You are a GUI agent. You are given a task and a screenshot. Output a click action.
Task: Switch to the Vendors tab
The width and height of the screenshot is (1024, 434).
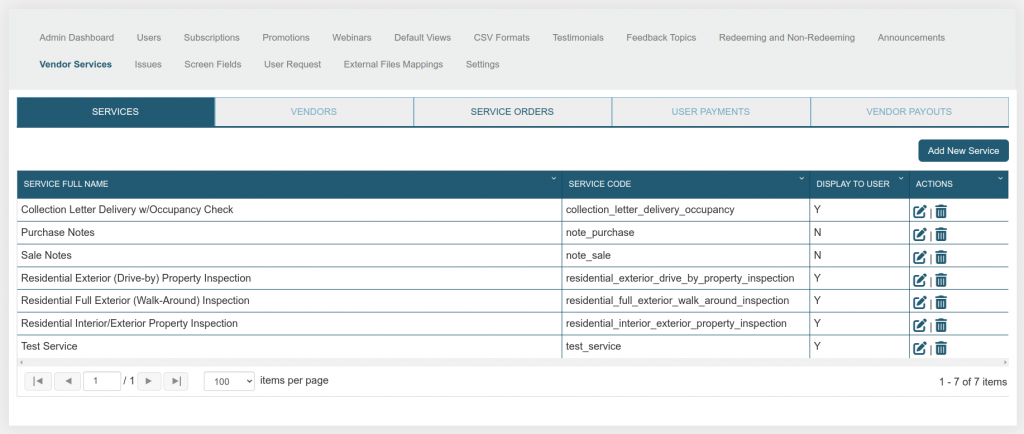tap(313, 112)
